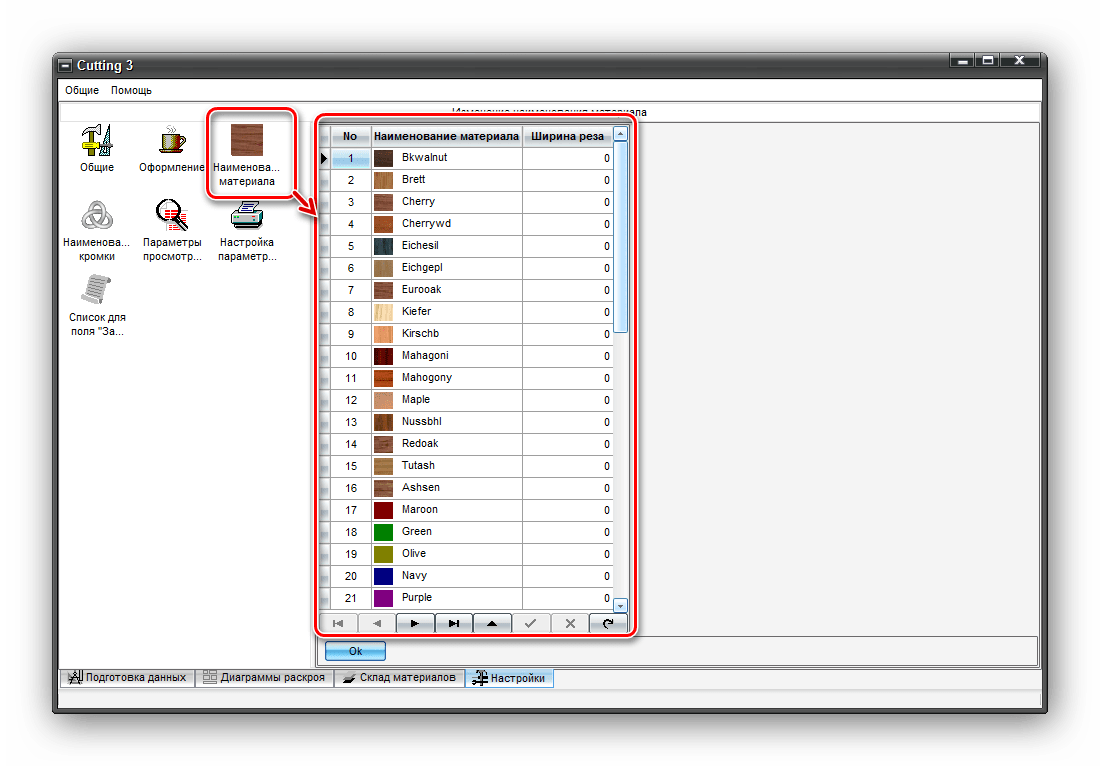Click the Purple color swatch

tap(383, 598)
